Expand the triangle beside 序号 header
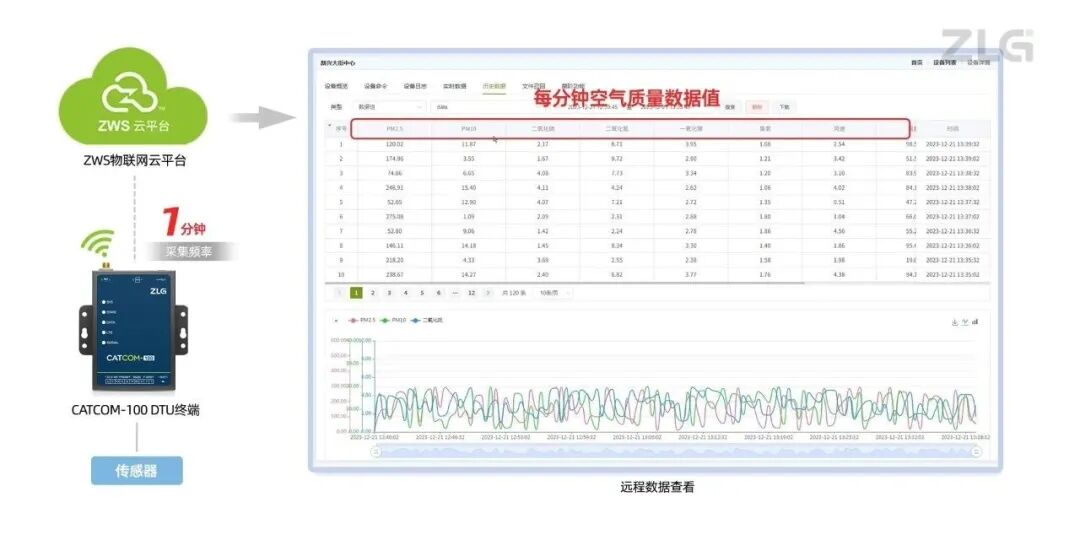Image resolution: width=1080 pixels, height=551 pixels. 330,126
